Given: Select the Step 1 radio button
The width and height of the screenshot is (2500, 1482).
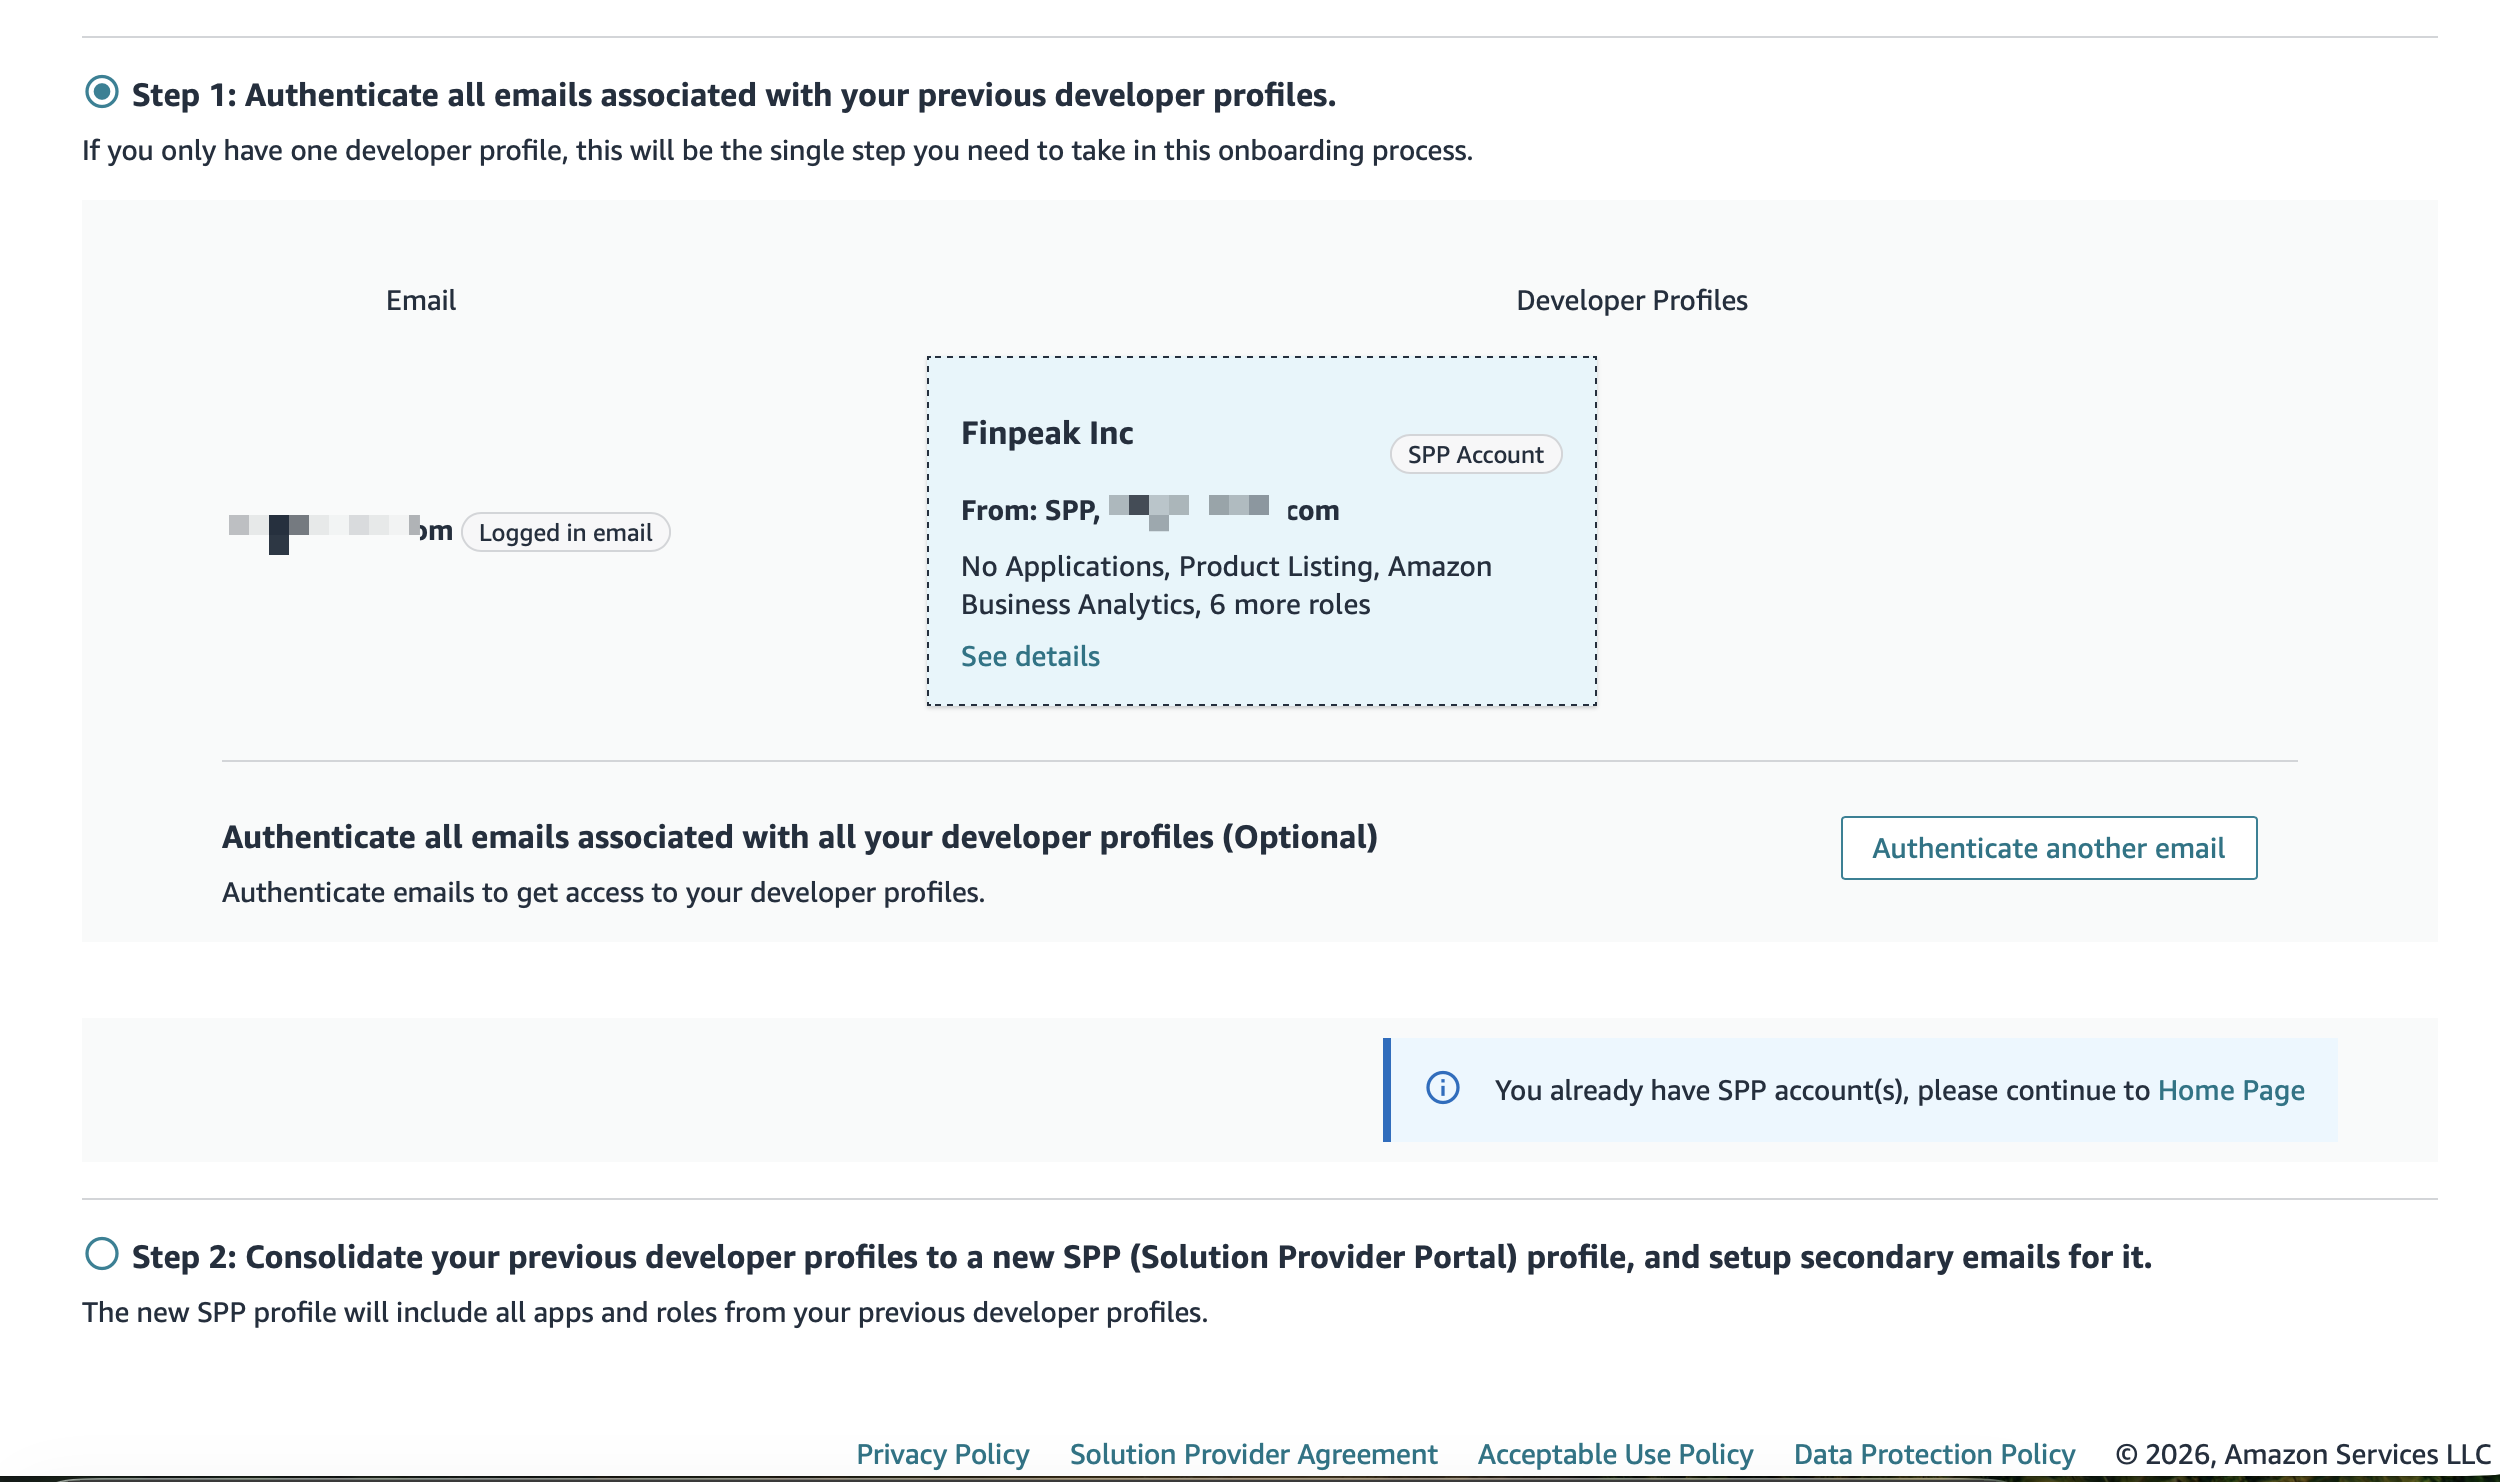Looking at the screenshot, I should tap(102, 92).
